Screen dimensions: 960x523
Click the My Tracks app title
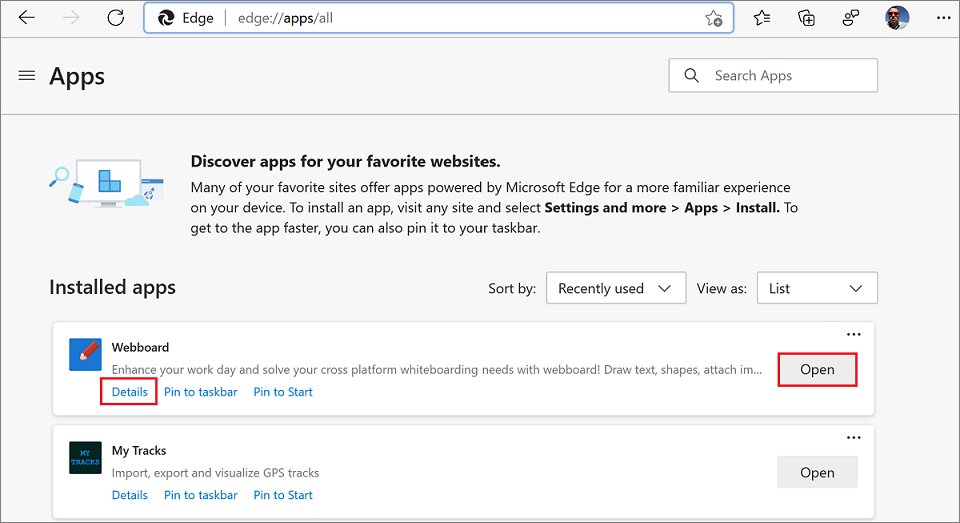tap(139, 450)
